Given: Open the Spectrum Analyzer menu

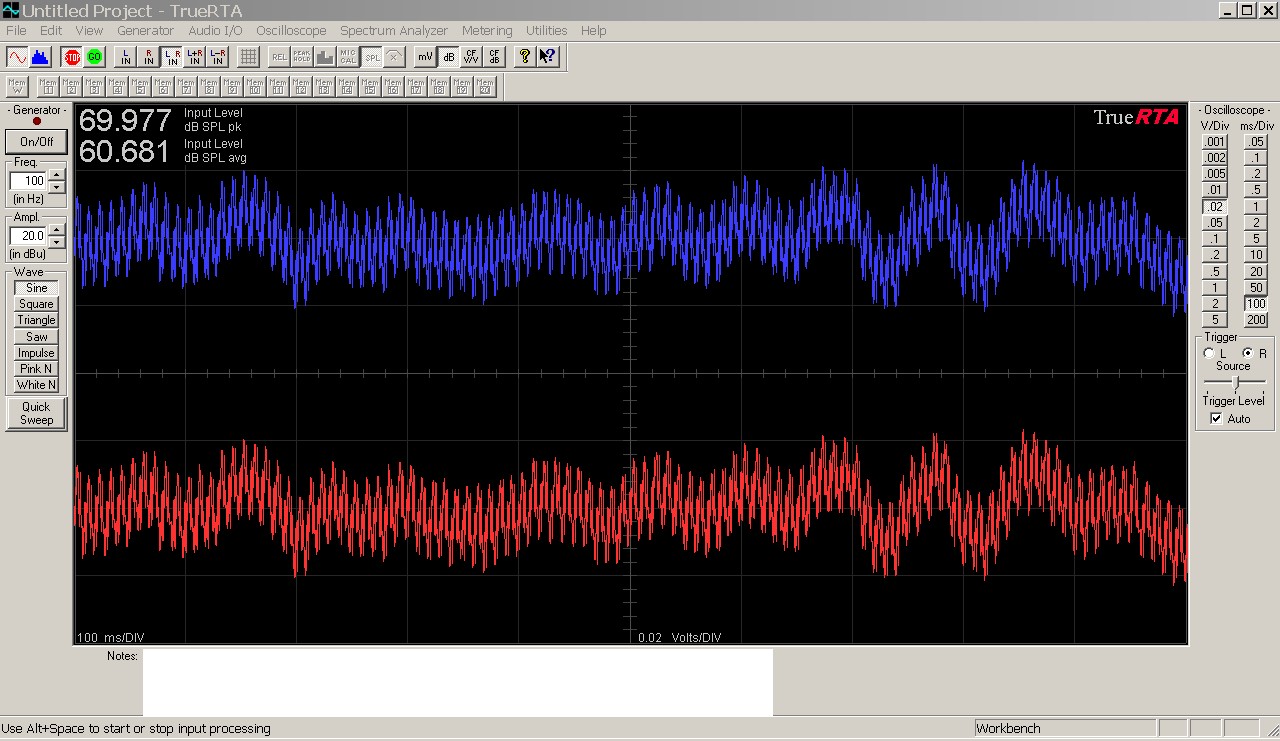Looking at the screenshot, I should coord(394,31).
